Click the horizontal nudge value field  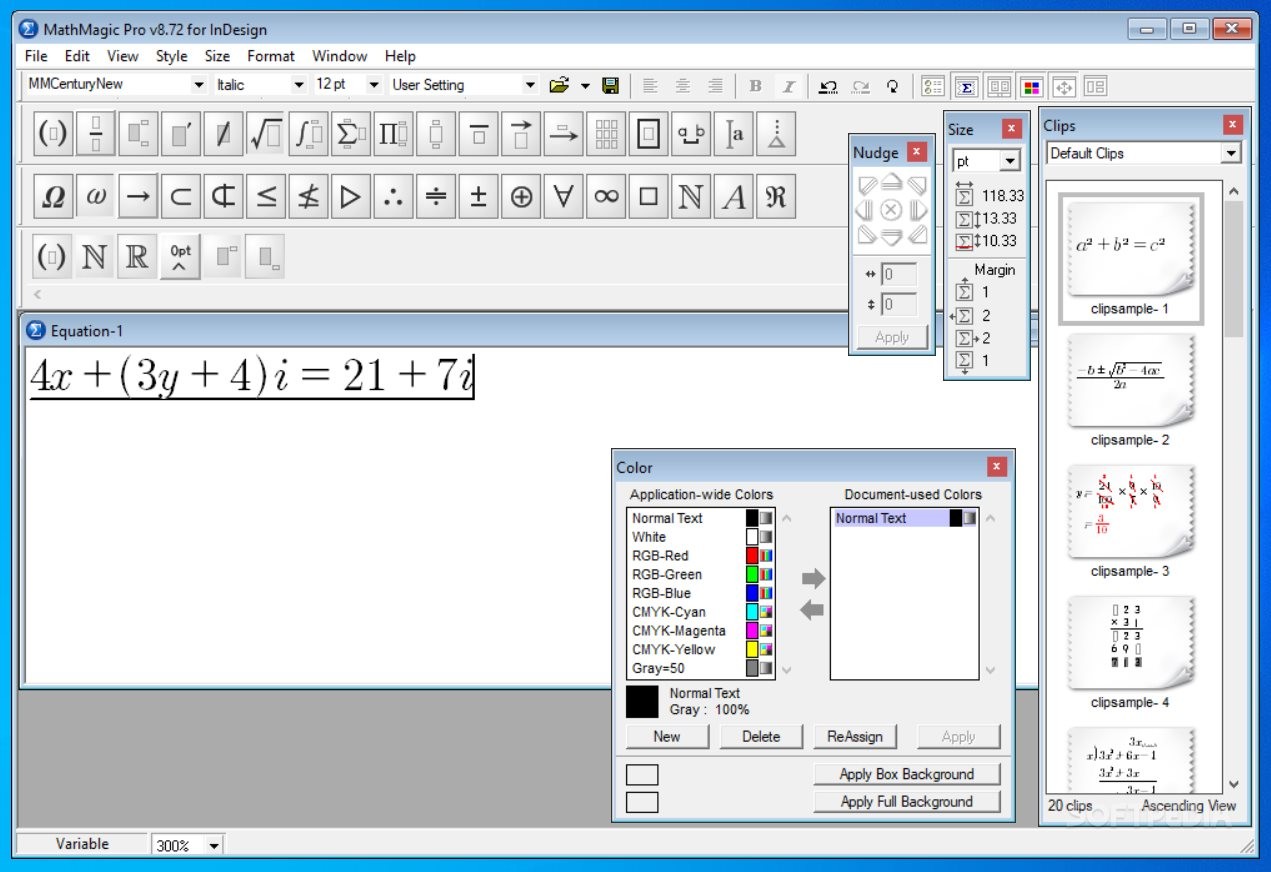click(900, 274)
